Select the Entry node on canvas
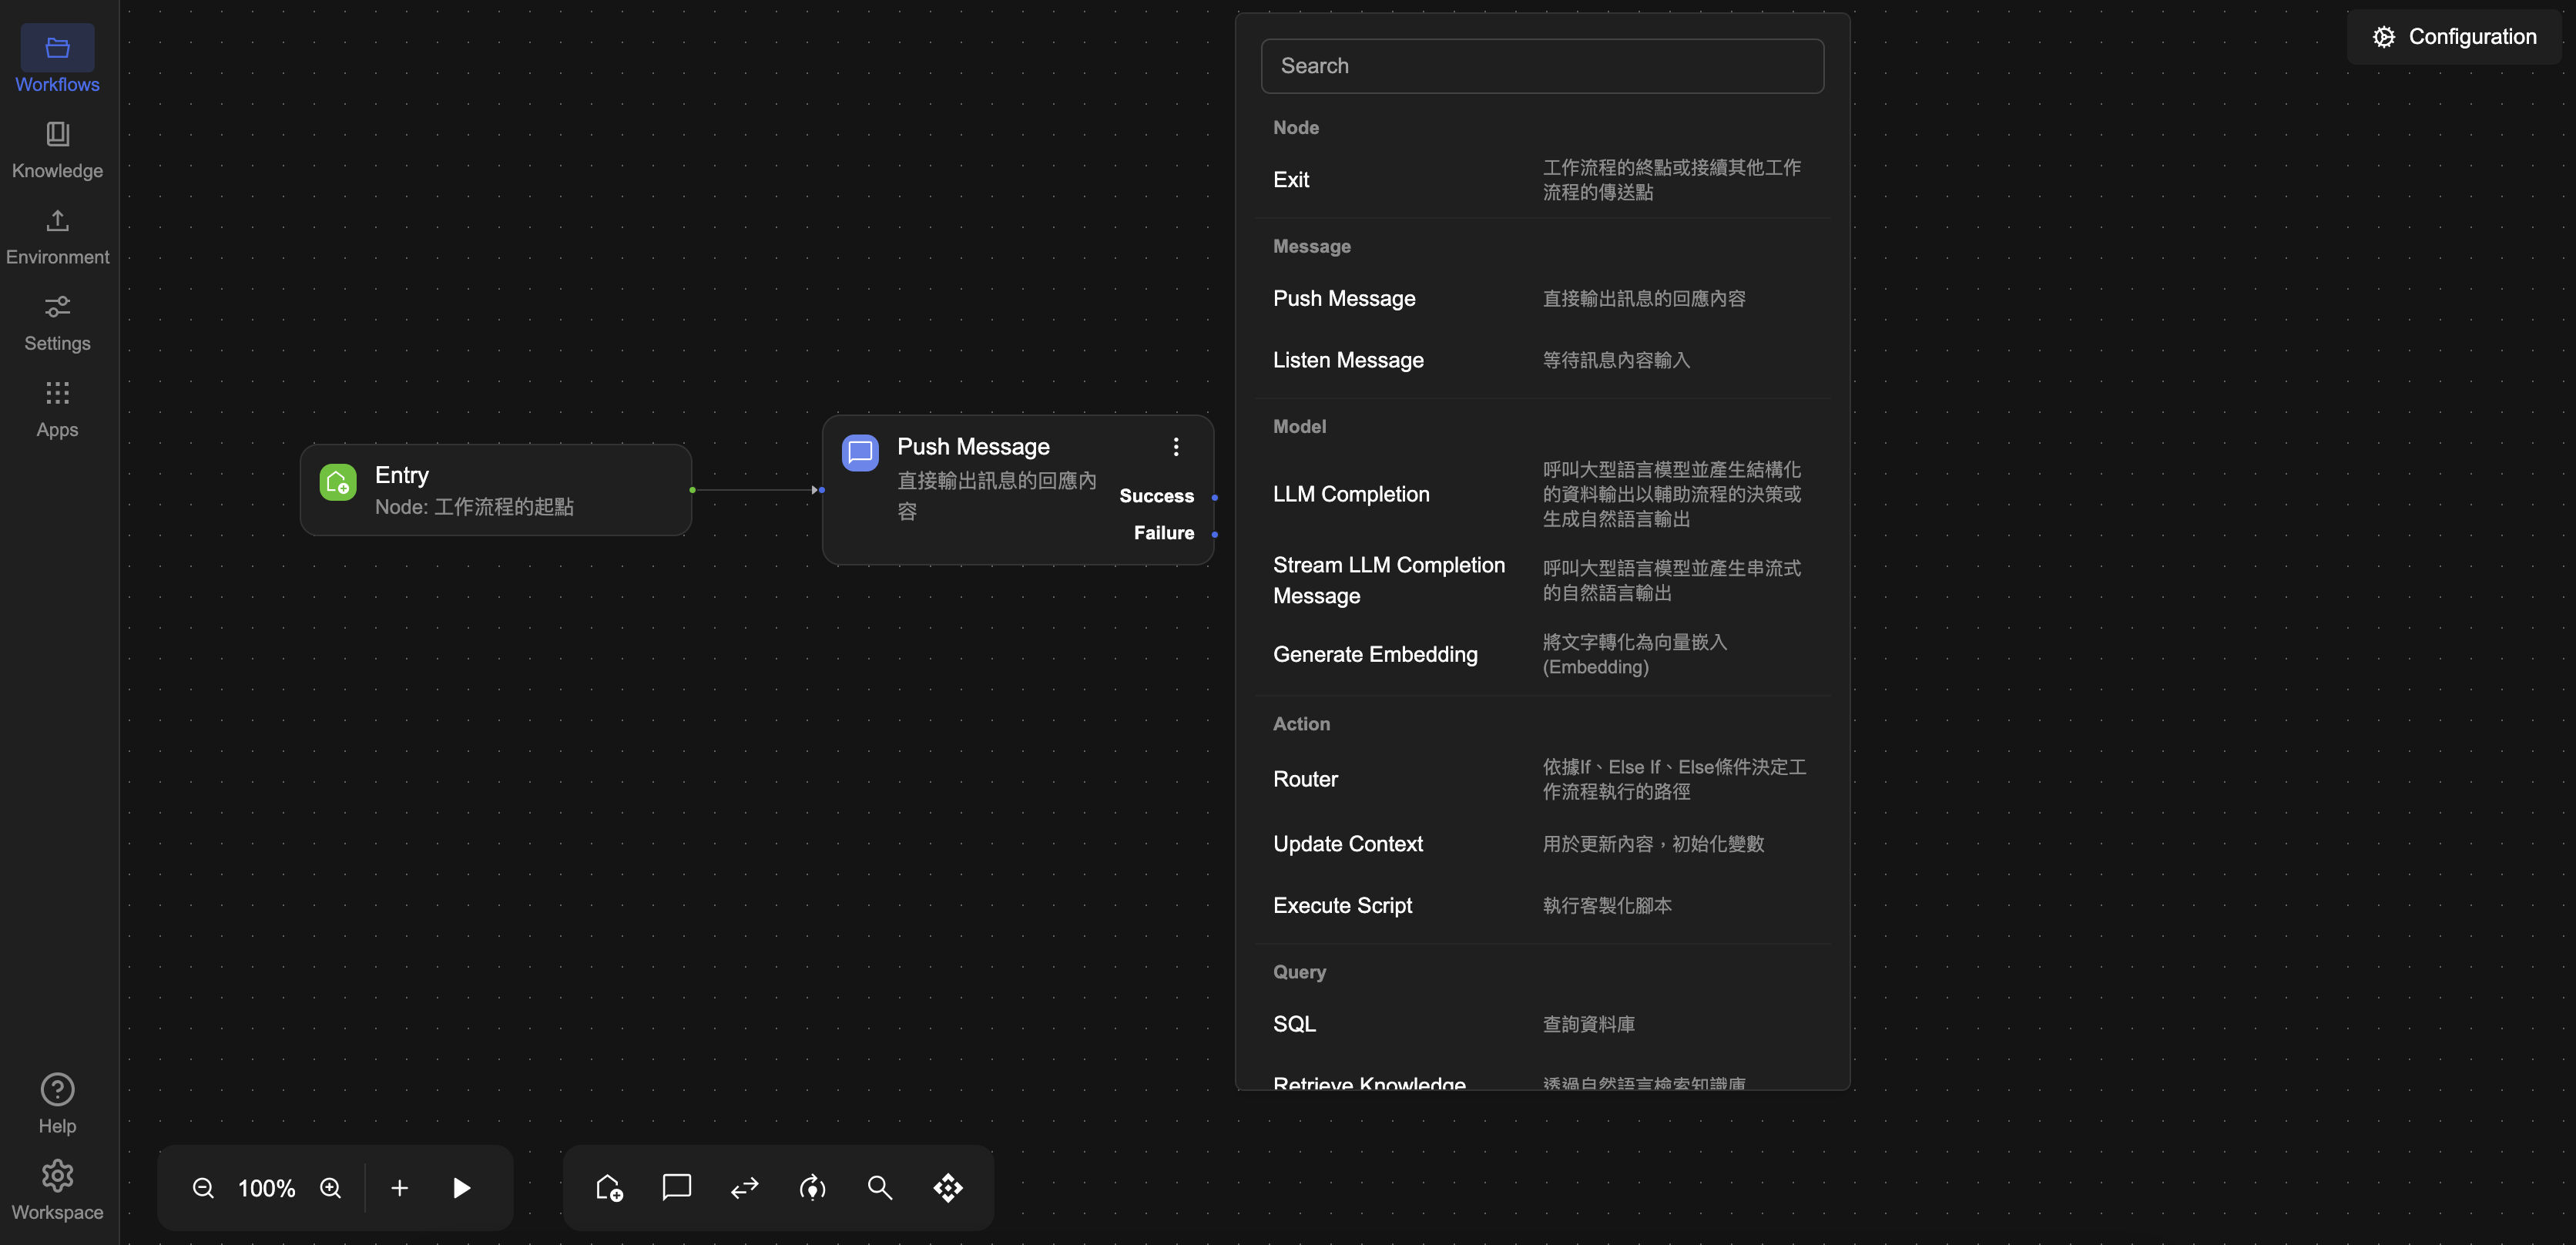 tap(495, 490)
